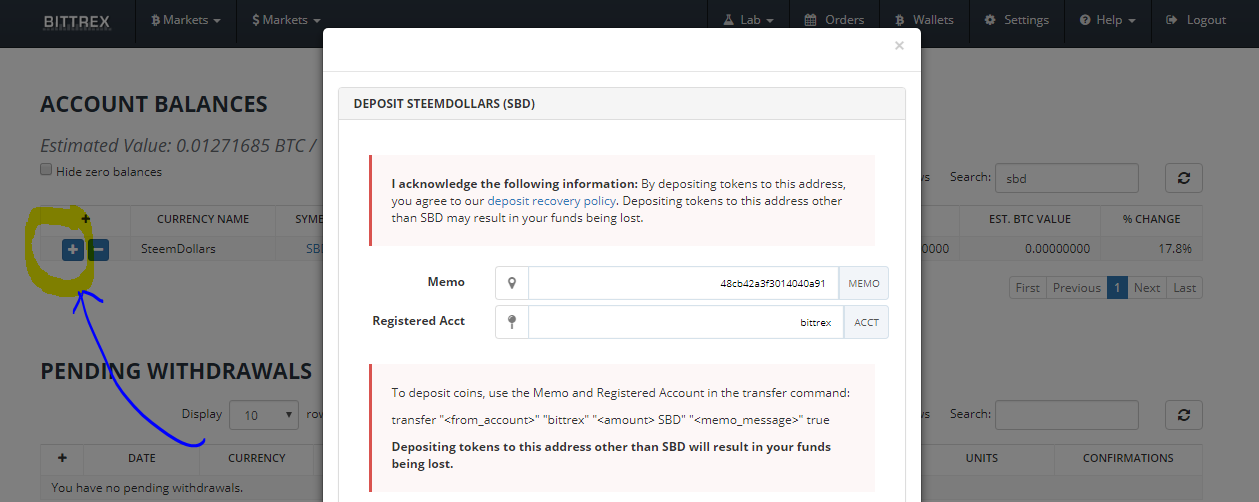Click the Memo field value

[x=683, y=283]
